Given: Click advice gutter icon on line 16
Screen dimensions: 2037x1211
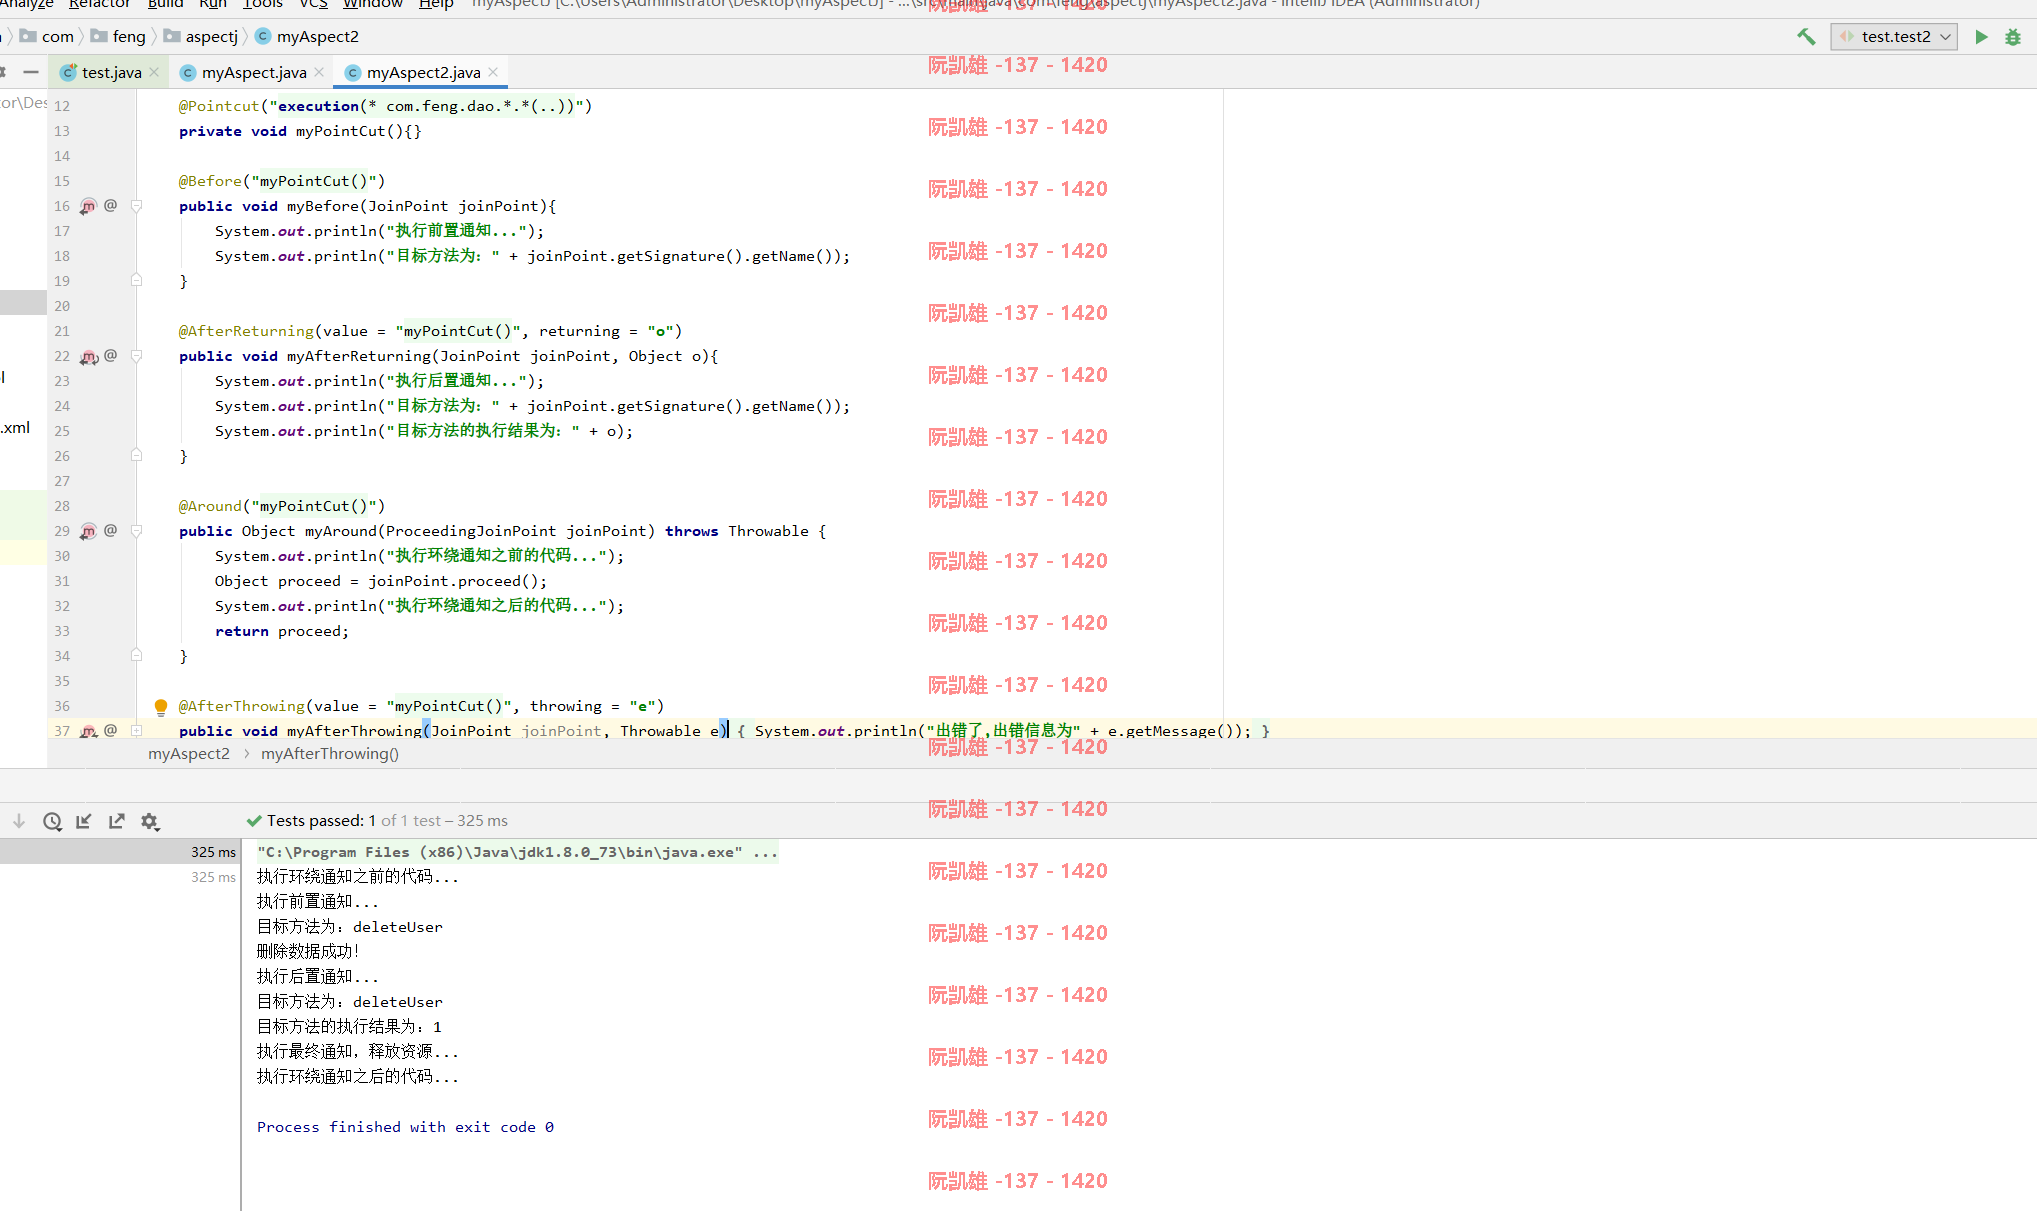Looking at the screenshot, I should coord(88,206).
